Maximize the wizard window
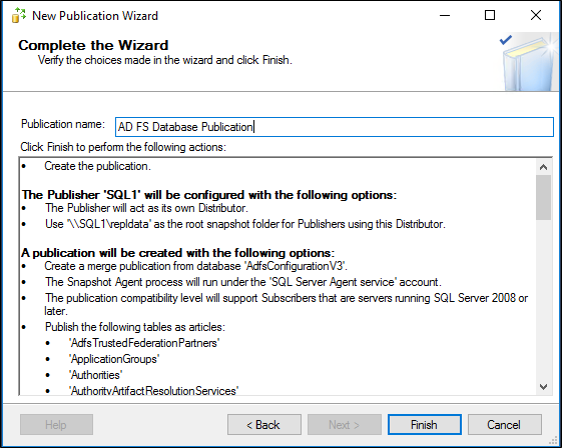 pyautogui.click(x=490, y=15)
